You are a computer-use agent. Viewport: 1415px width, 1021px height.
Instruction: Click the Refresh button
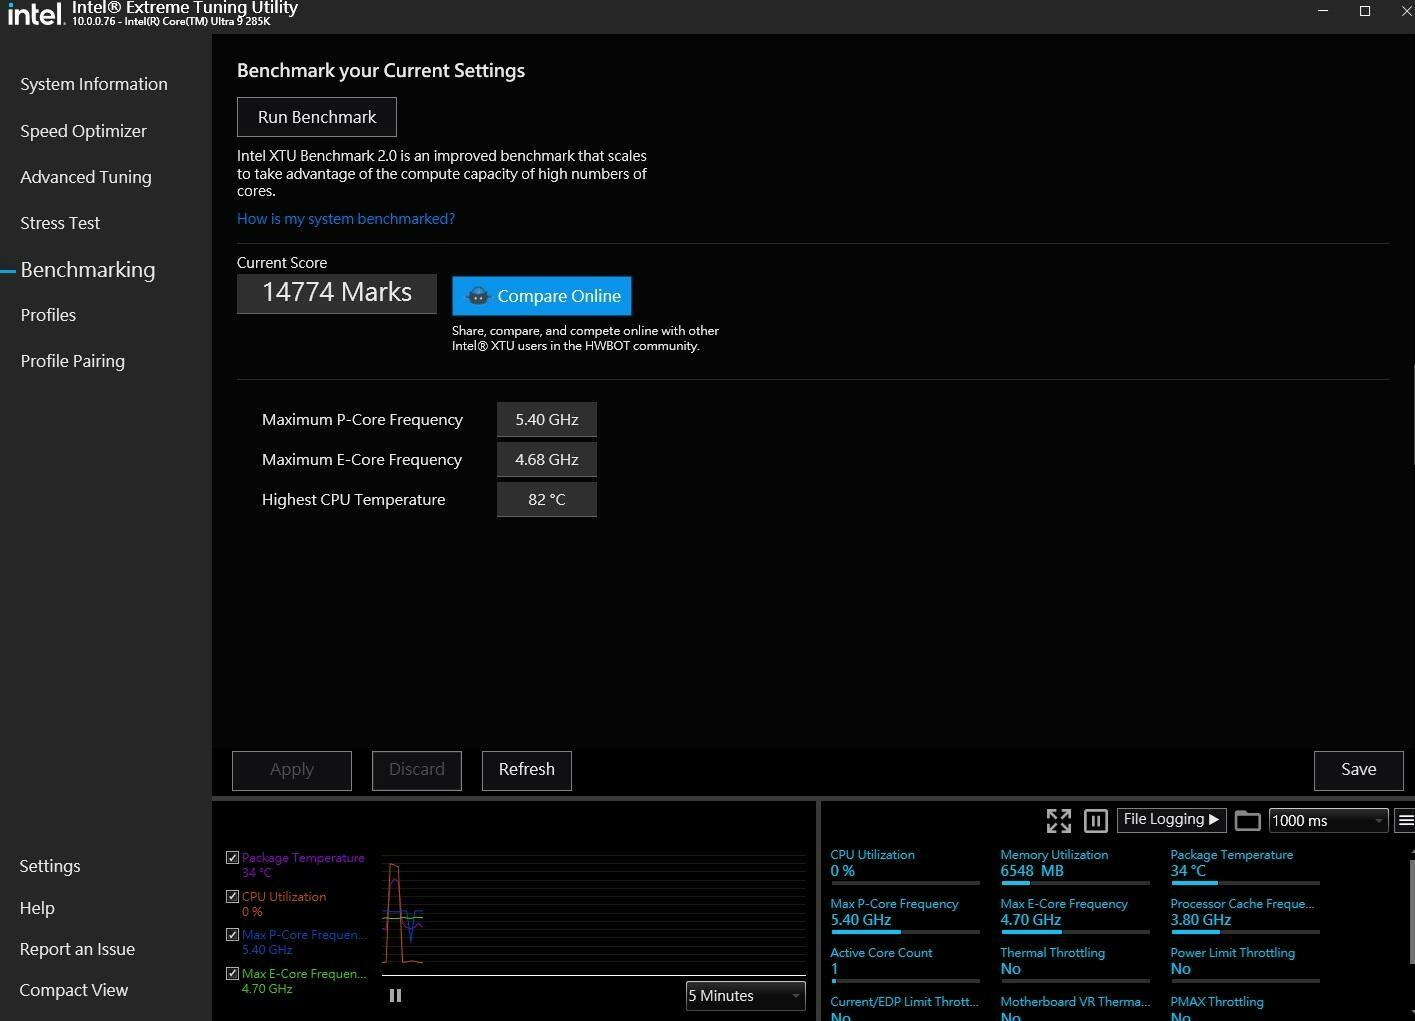pos(527,770)
